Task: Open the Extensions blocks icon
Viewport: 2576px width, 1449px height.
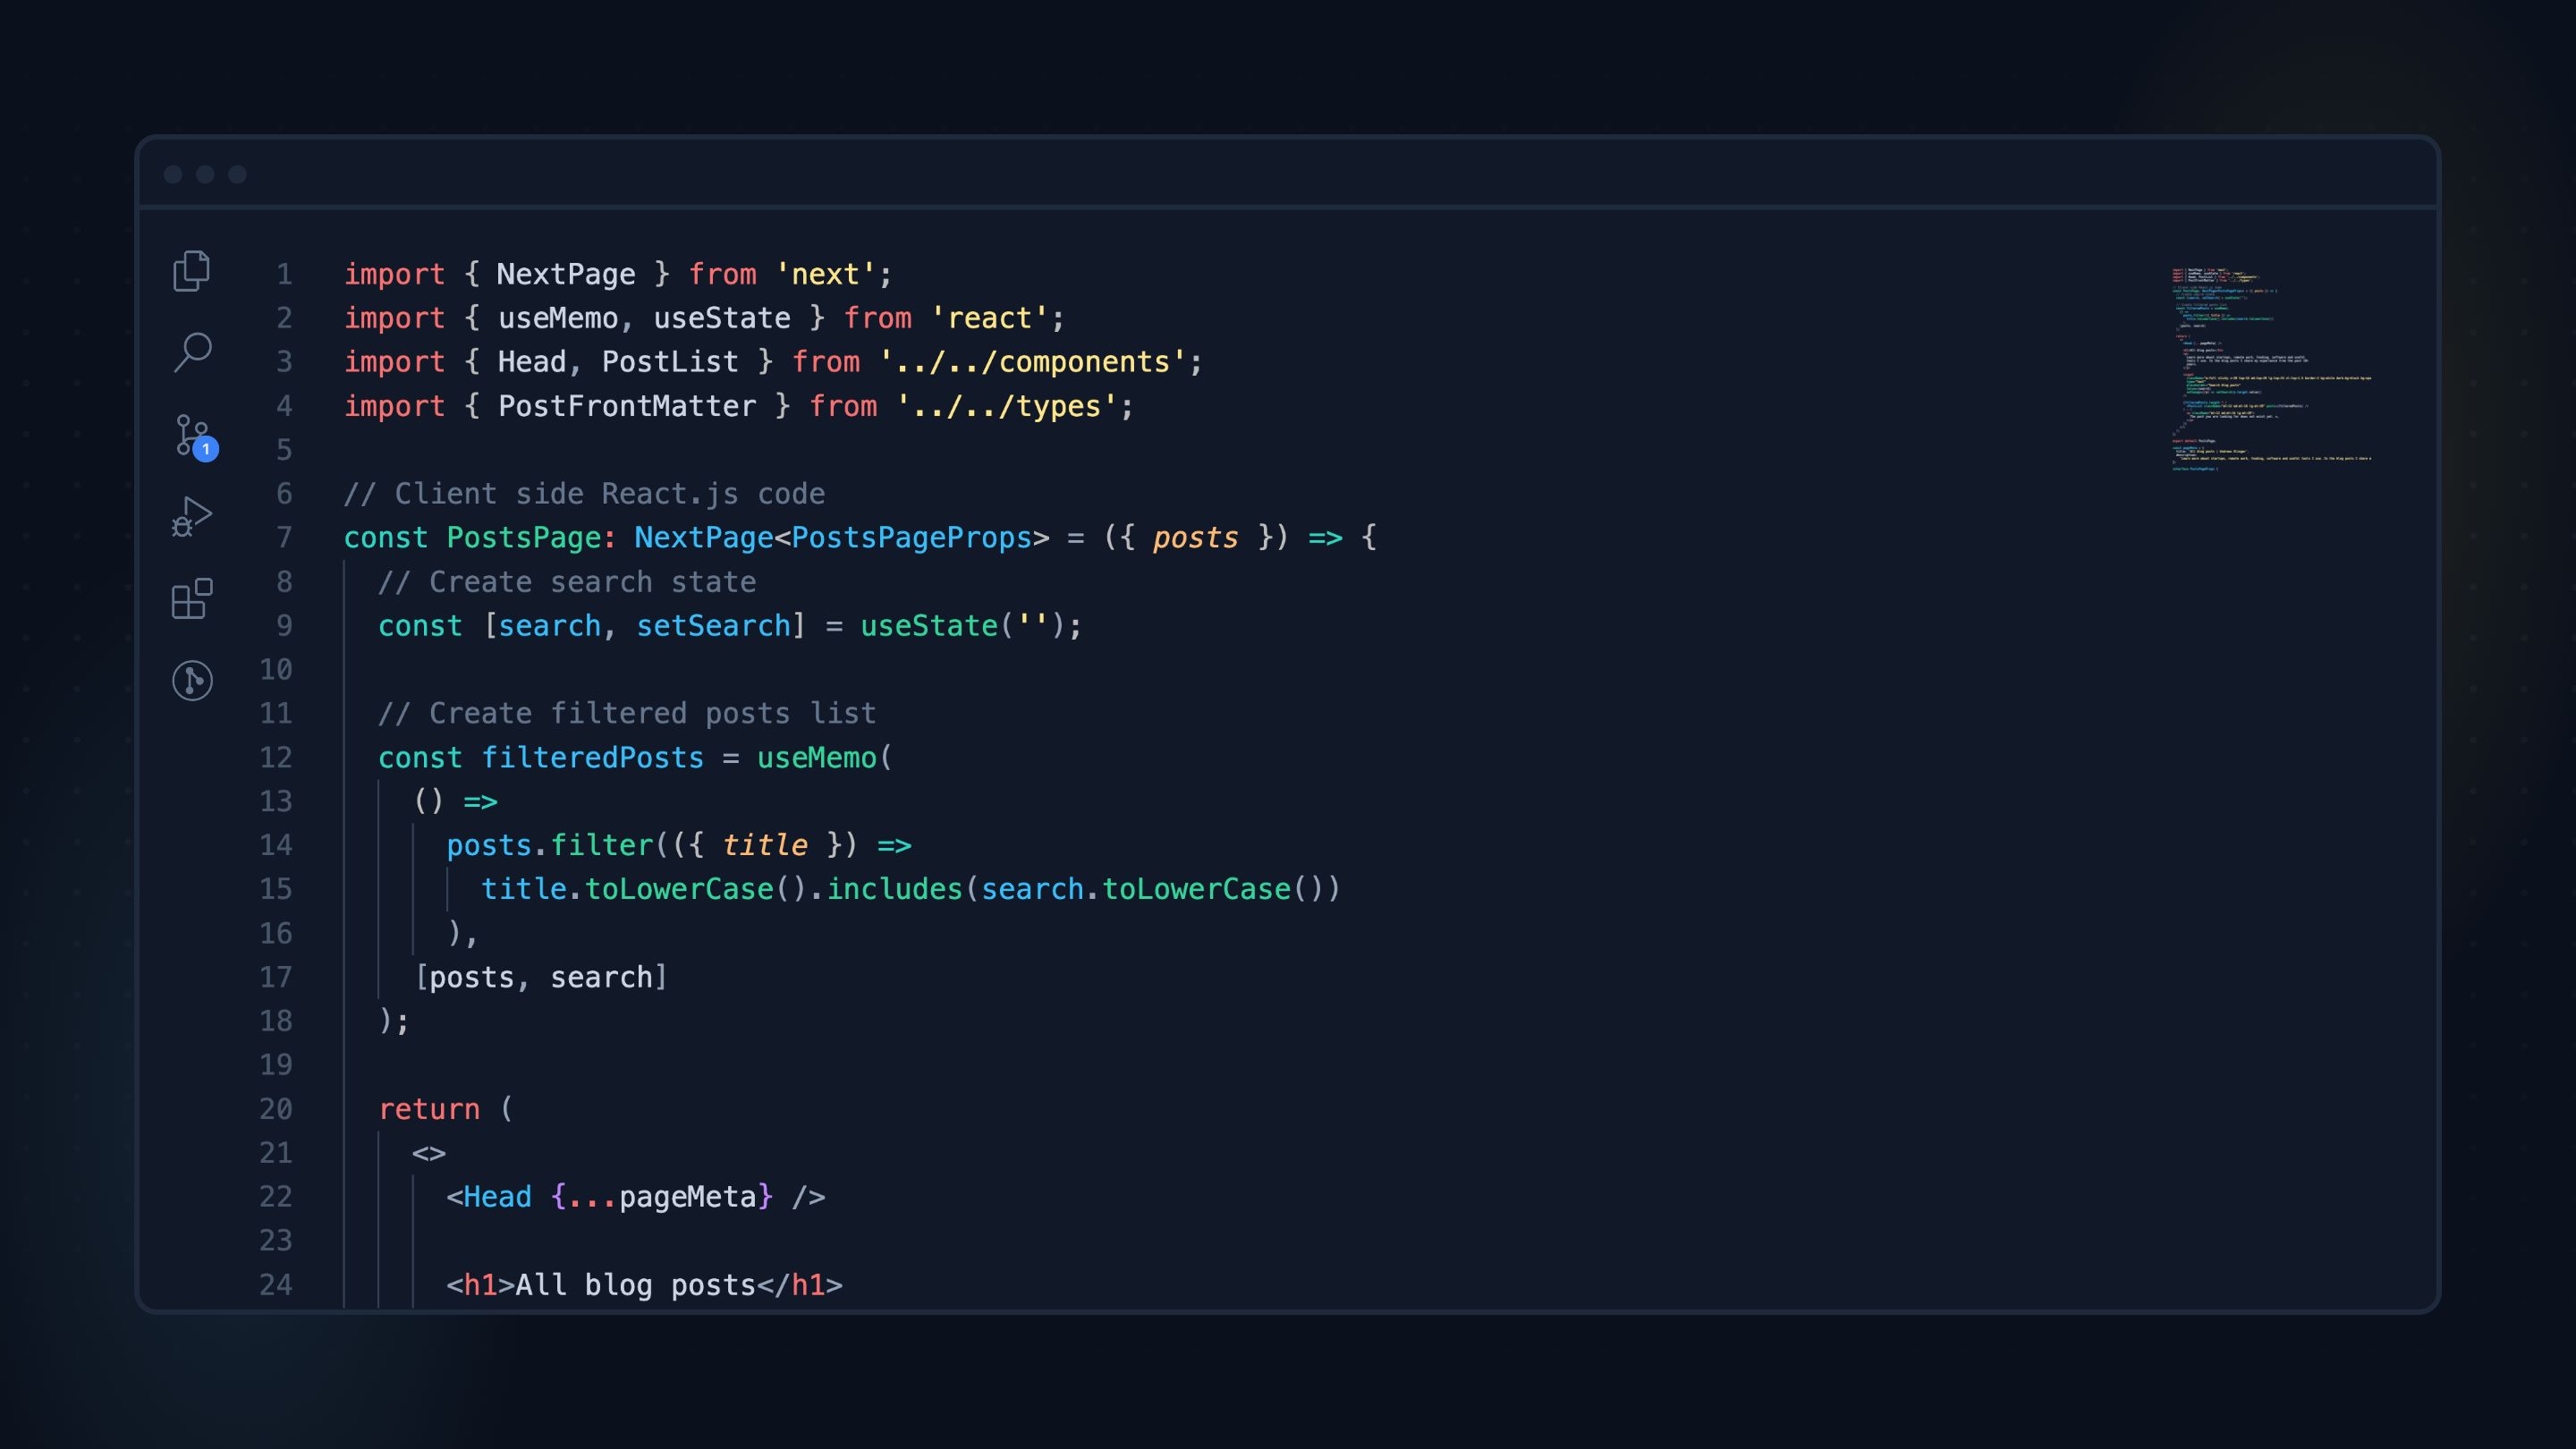Action: [x=192, y=599]
